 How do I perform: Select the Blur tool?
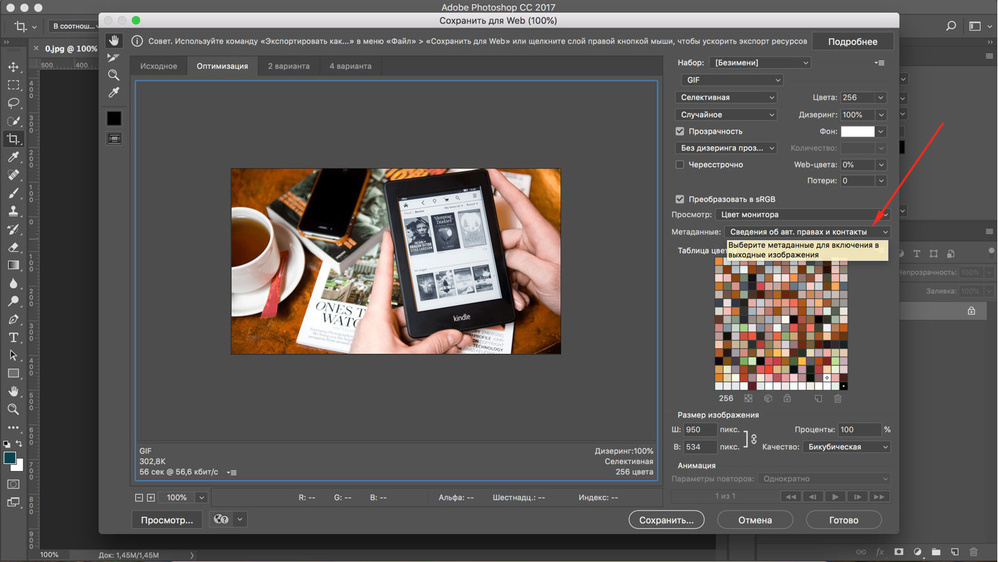click(x=13, y=283)
